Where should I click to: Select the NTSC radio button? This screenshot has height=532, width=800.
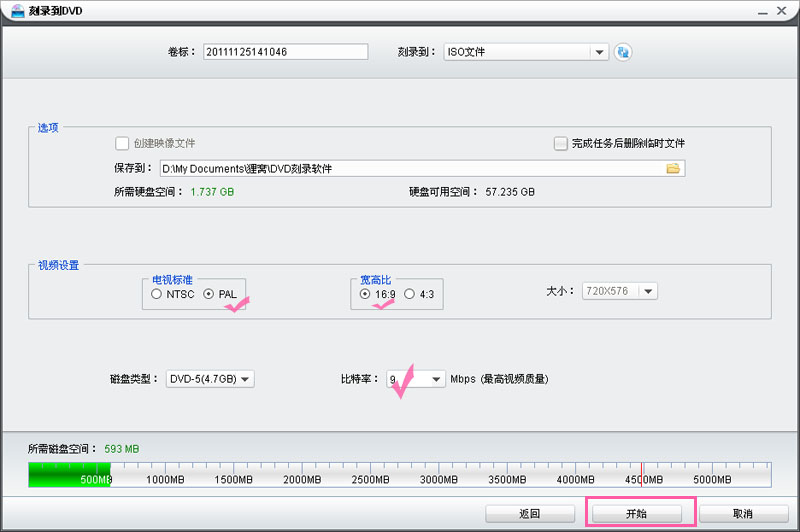pyautogui.click(x=156, y=294)
